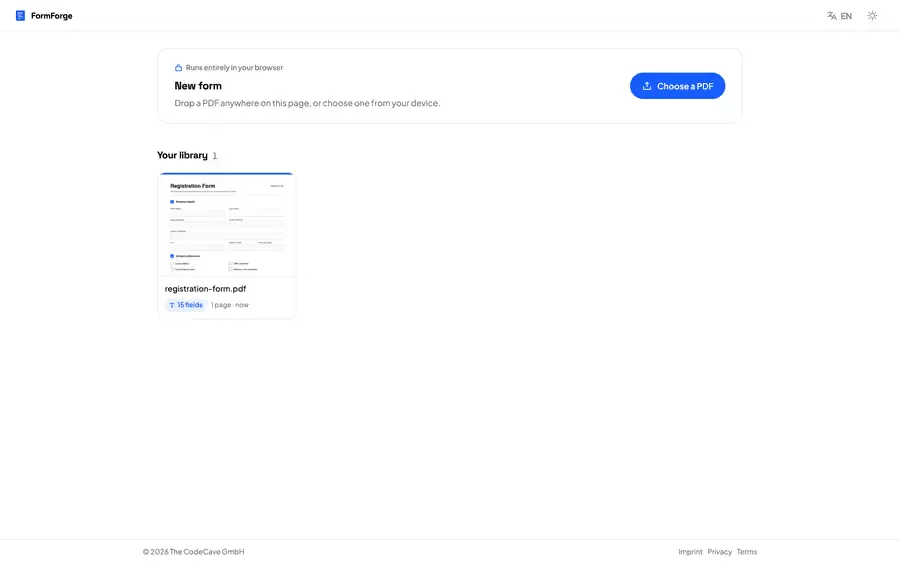Click the 1 page · now text

pos(230,305)
